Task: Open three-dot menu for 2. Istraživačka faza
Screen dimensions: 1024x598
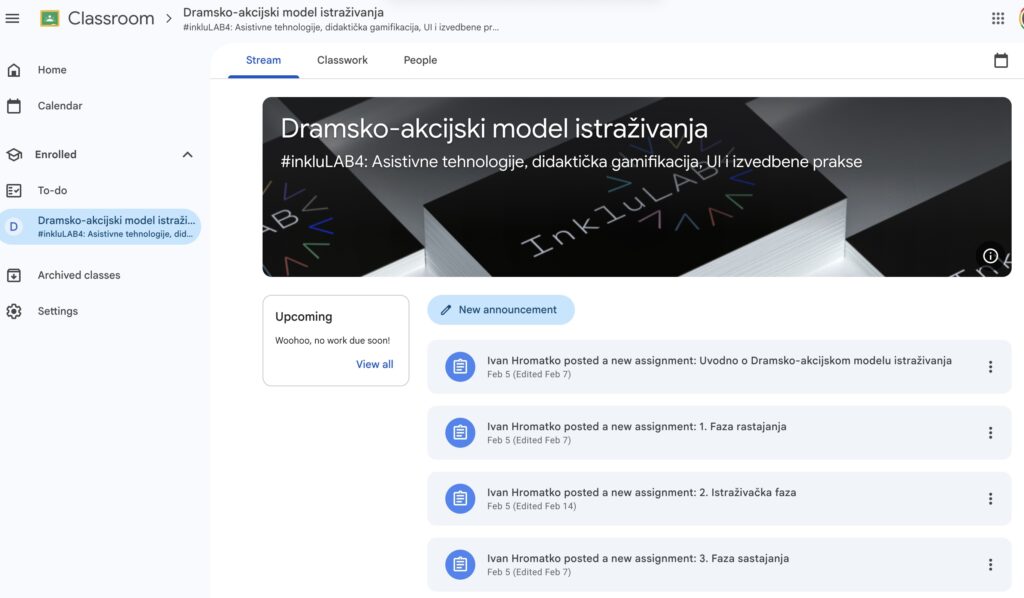Action: (x=990, y=499)
